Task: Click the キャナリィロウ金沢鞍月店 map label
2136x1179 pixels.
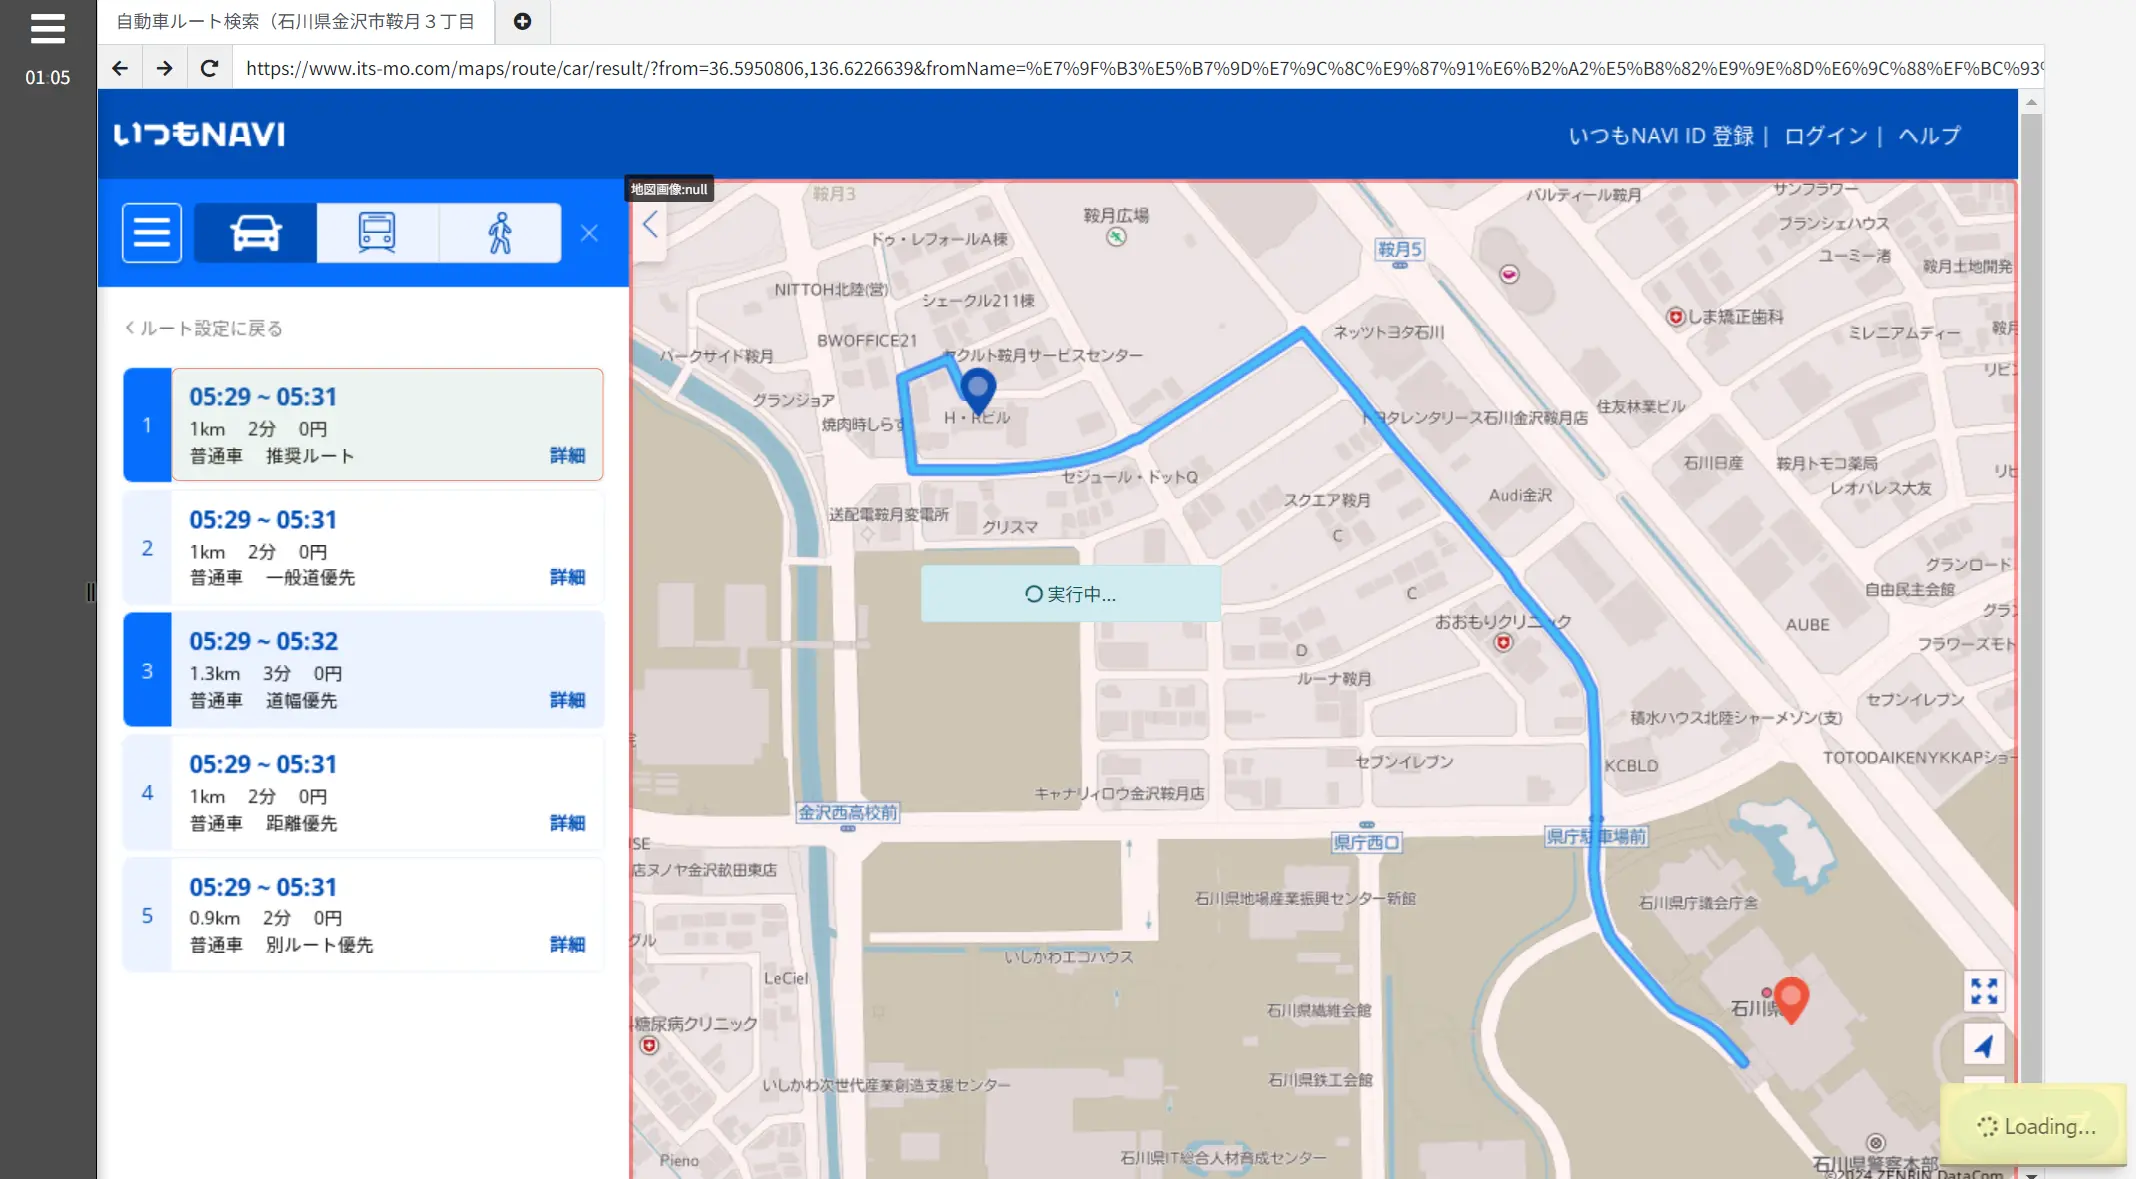Action: tap(1119, 794)
